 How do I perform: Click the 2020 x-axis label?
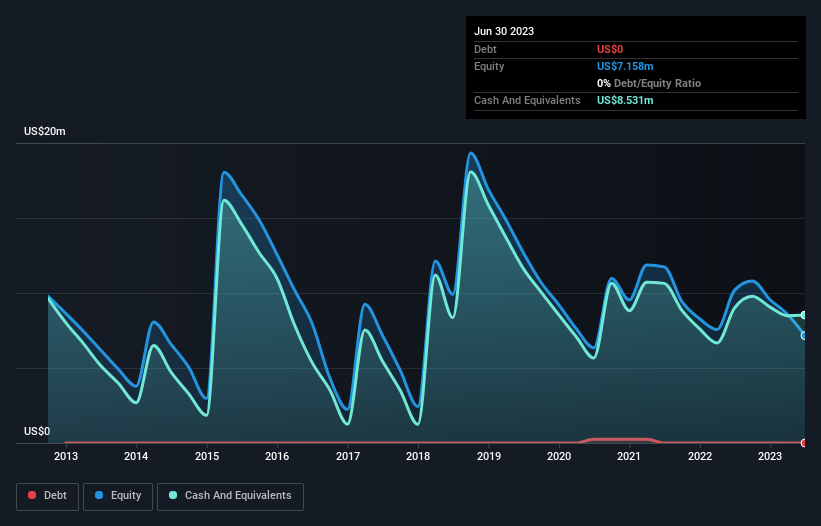coord(559,456)
